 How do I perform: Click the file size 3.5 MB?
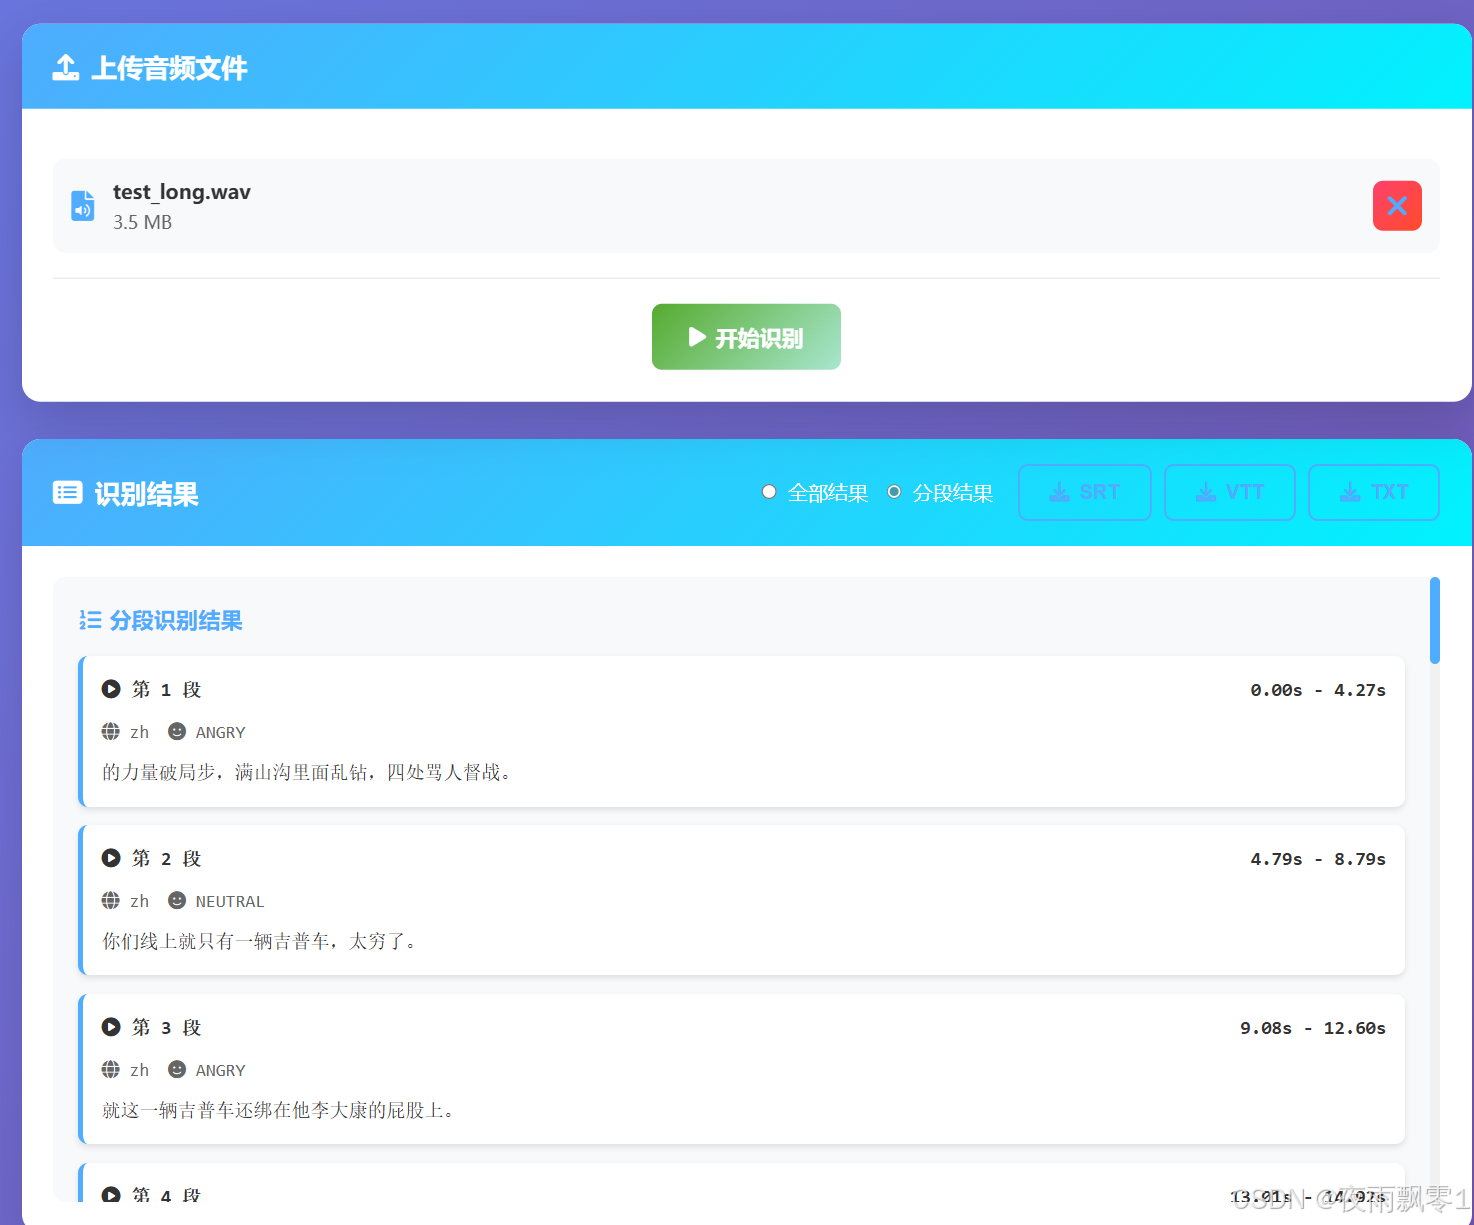pos(142,222)
